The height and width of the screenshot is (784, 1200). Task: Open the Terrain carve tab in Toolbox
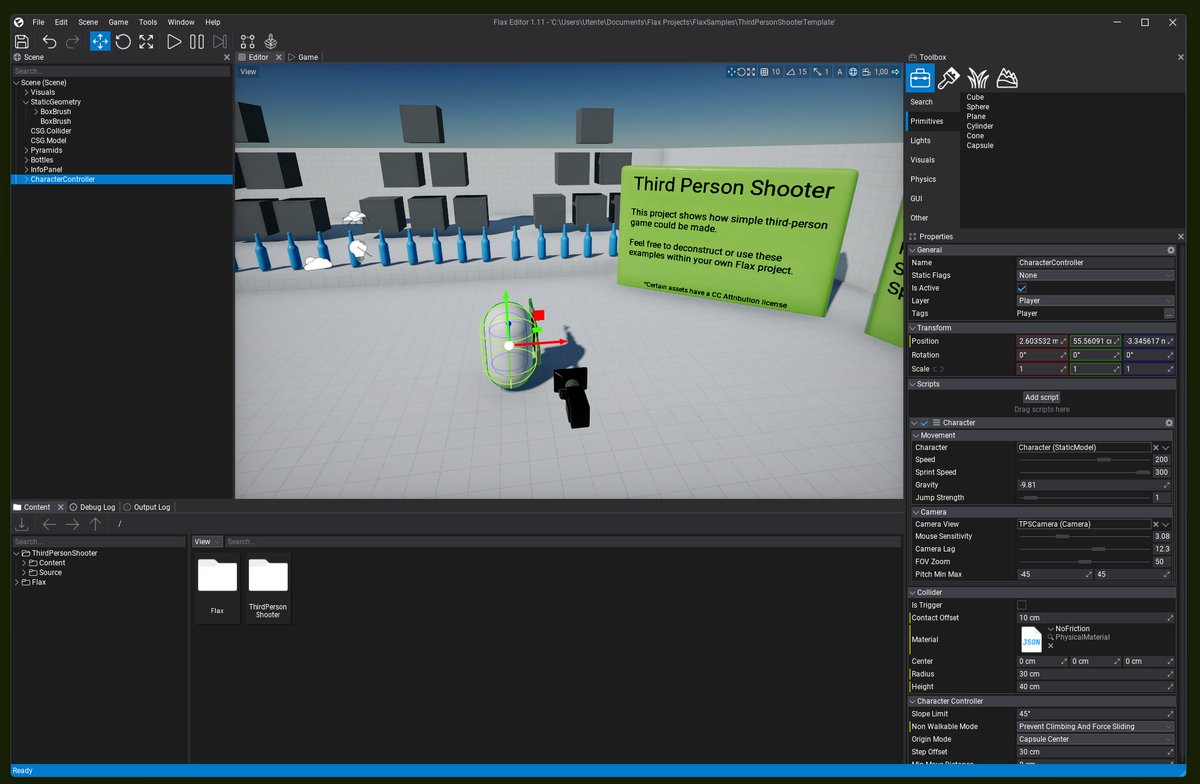(1007, 78)
